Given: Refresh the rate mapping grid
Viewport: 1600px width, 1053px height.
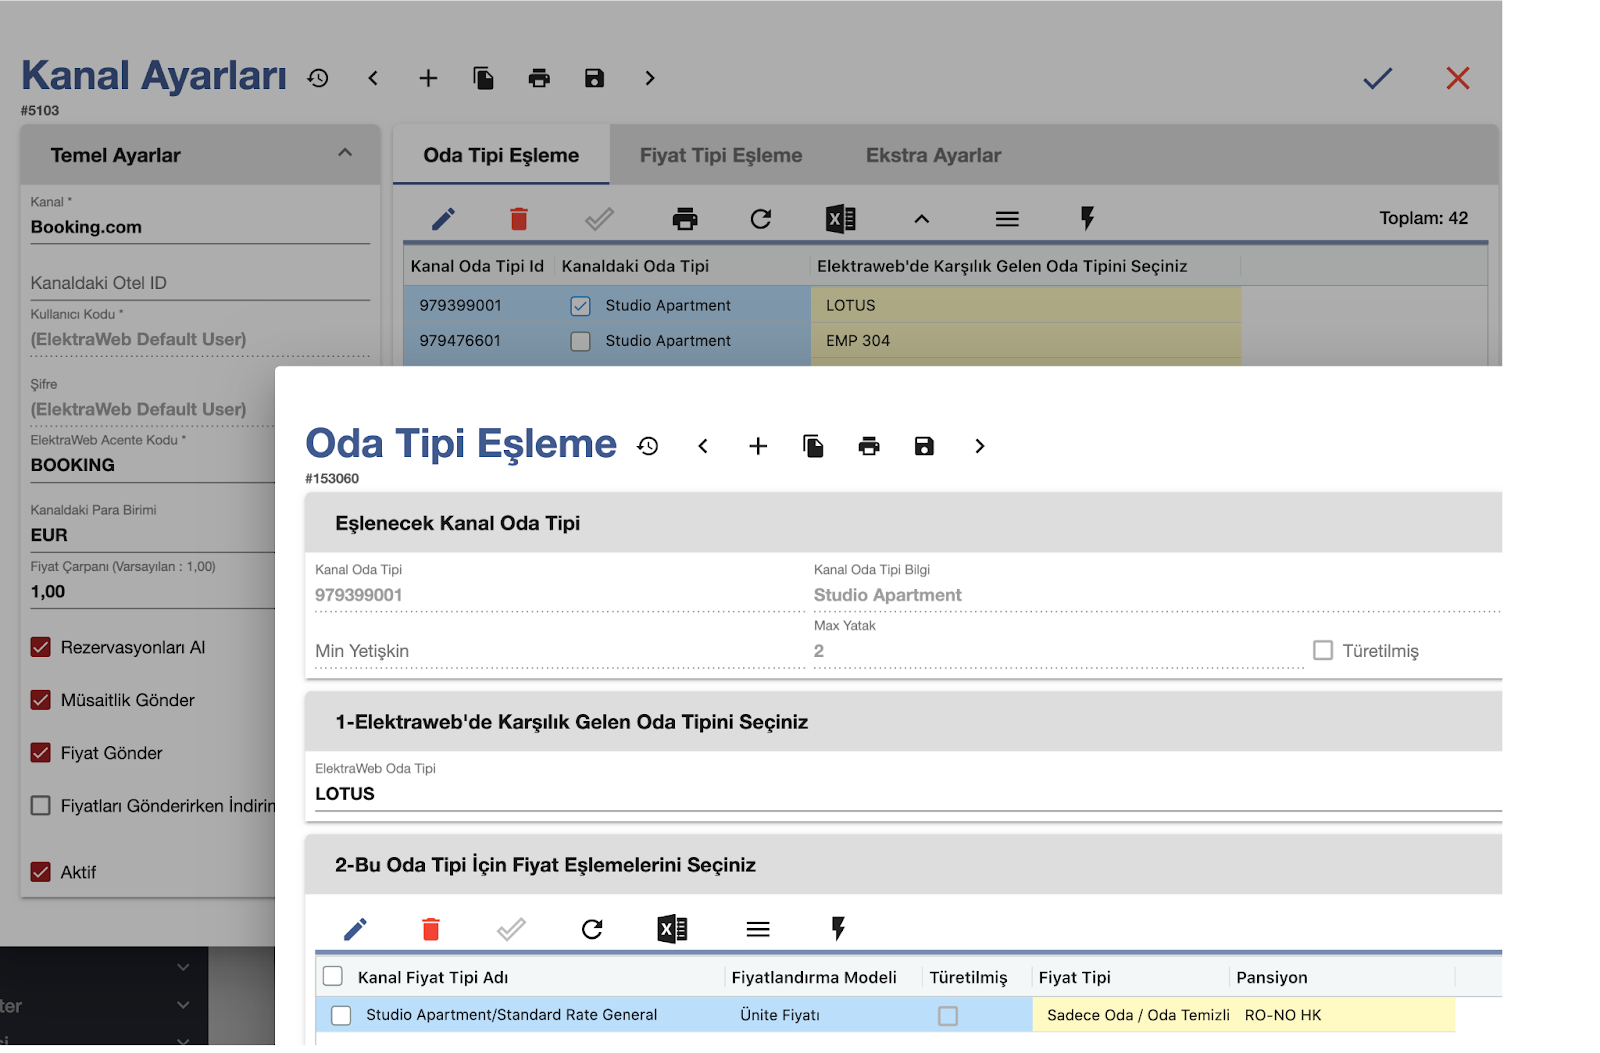Looking at the screenshot, I should (592, 930).
